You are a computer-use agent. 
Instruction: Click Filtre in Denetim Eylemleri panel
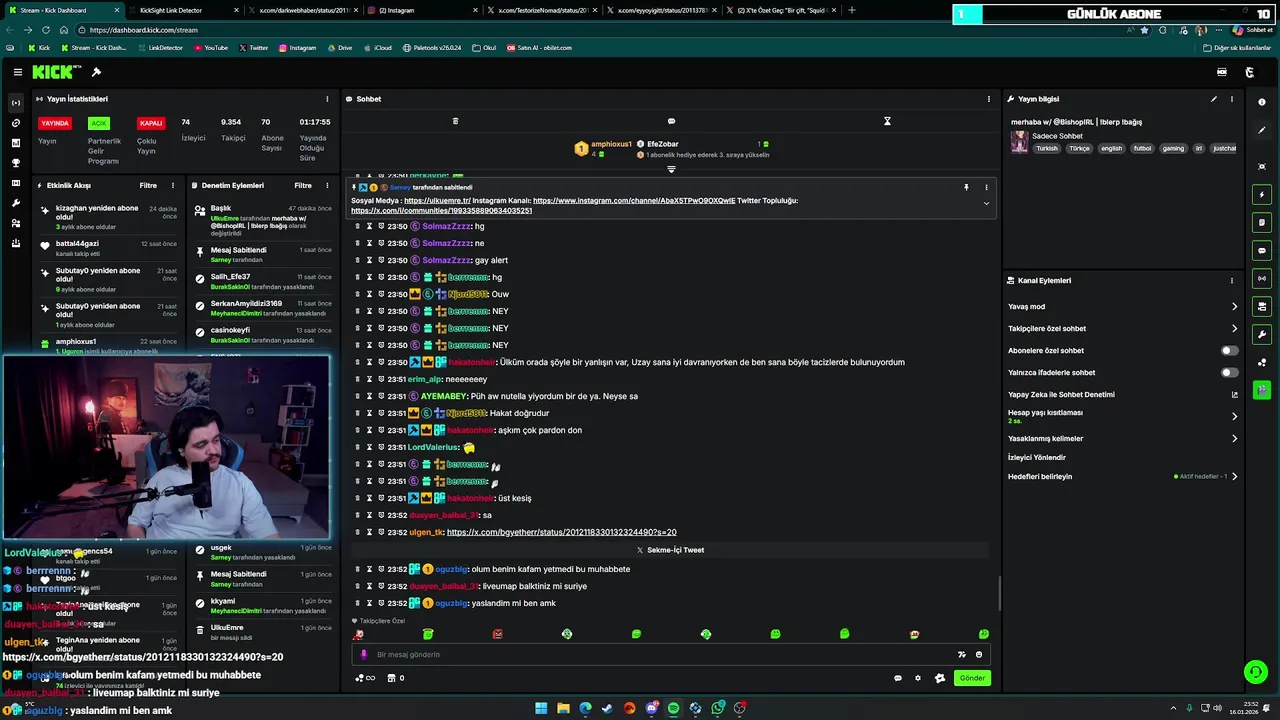pos(303,185)
